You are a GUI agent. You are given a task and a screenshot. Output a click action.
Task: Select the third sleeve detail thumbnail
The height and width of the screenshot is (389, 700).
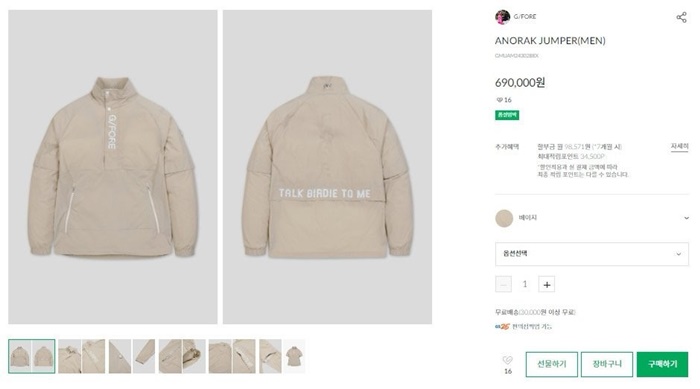pyautogui.click(x=132, y=356)
